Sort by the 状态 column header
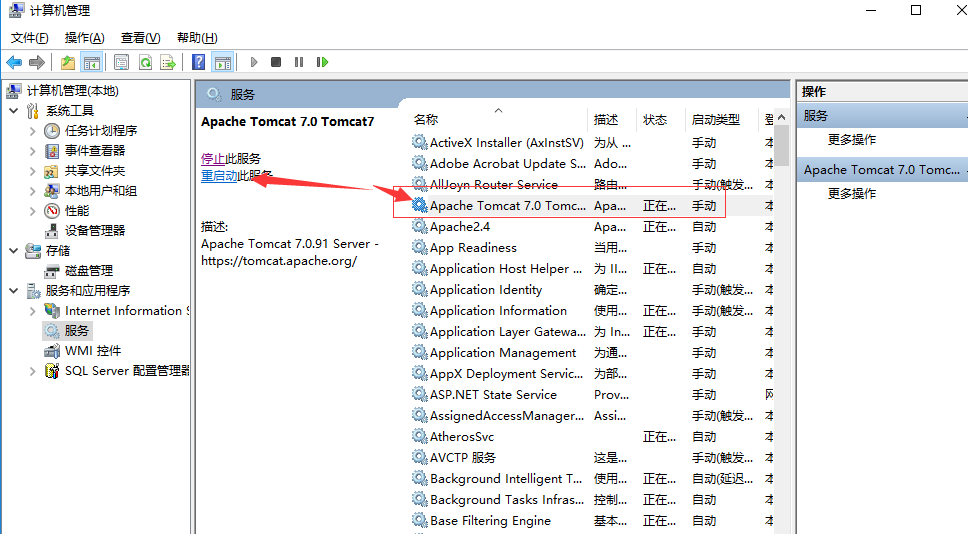Image resolution: width=968 pixels, height=534 pixels. click(x=660, y=120)
